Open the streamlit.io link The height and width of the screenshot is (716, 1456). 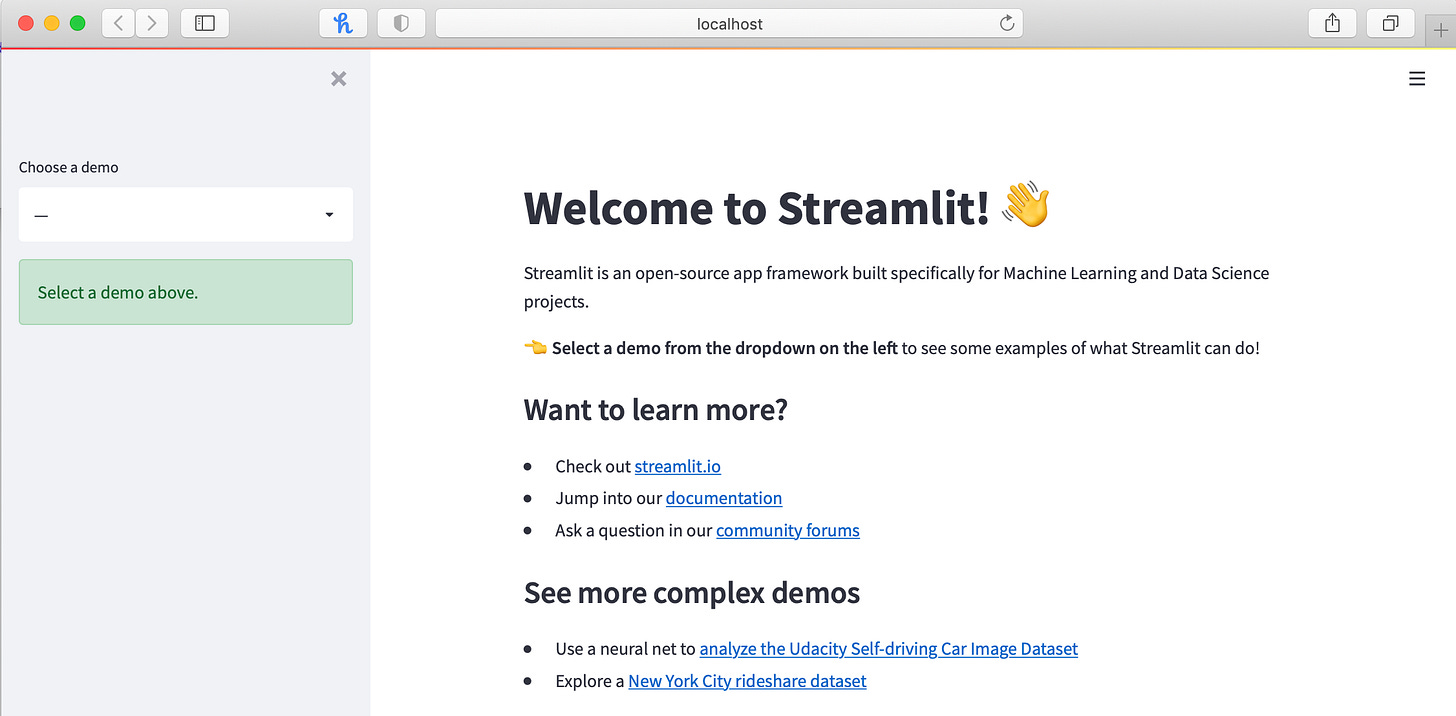point(678,466)
